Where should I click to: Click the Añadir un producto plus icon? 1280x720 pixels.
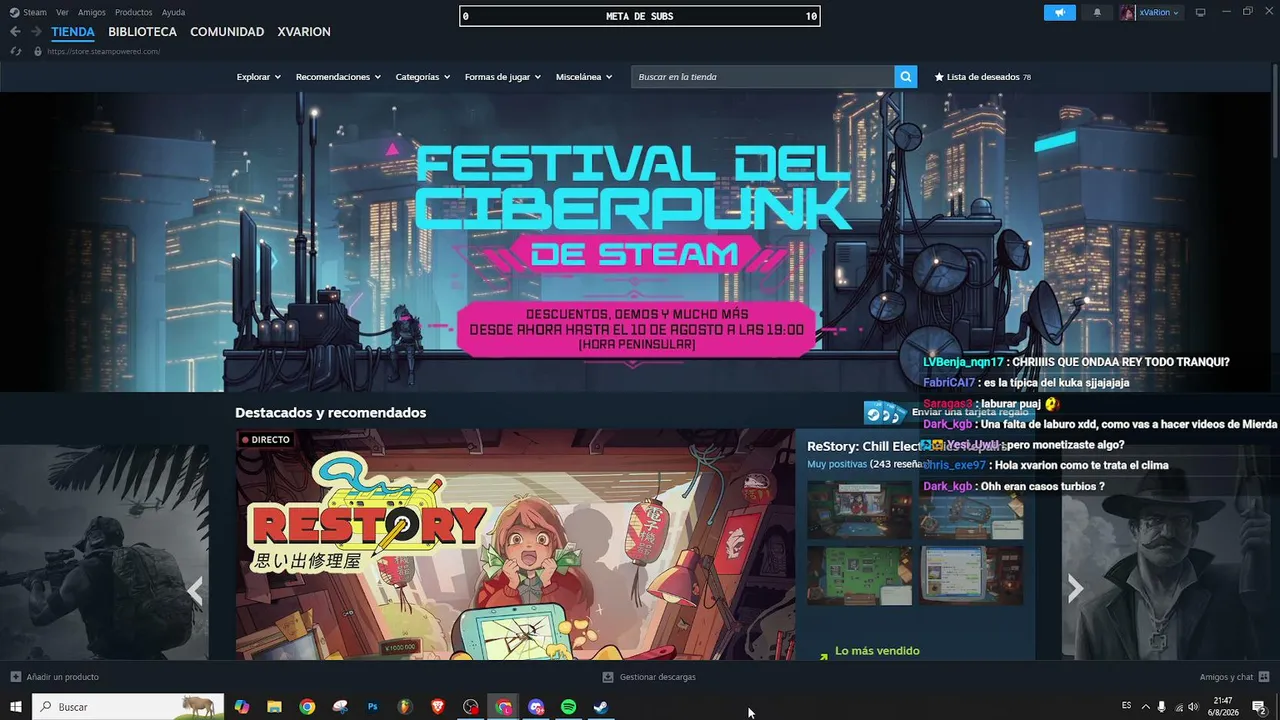[x=15, y=677]
